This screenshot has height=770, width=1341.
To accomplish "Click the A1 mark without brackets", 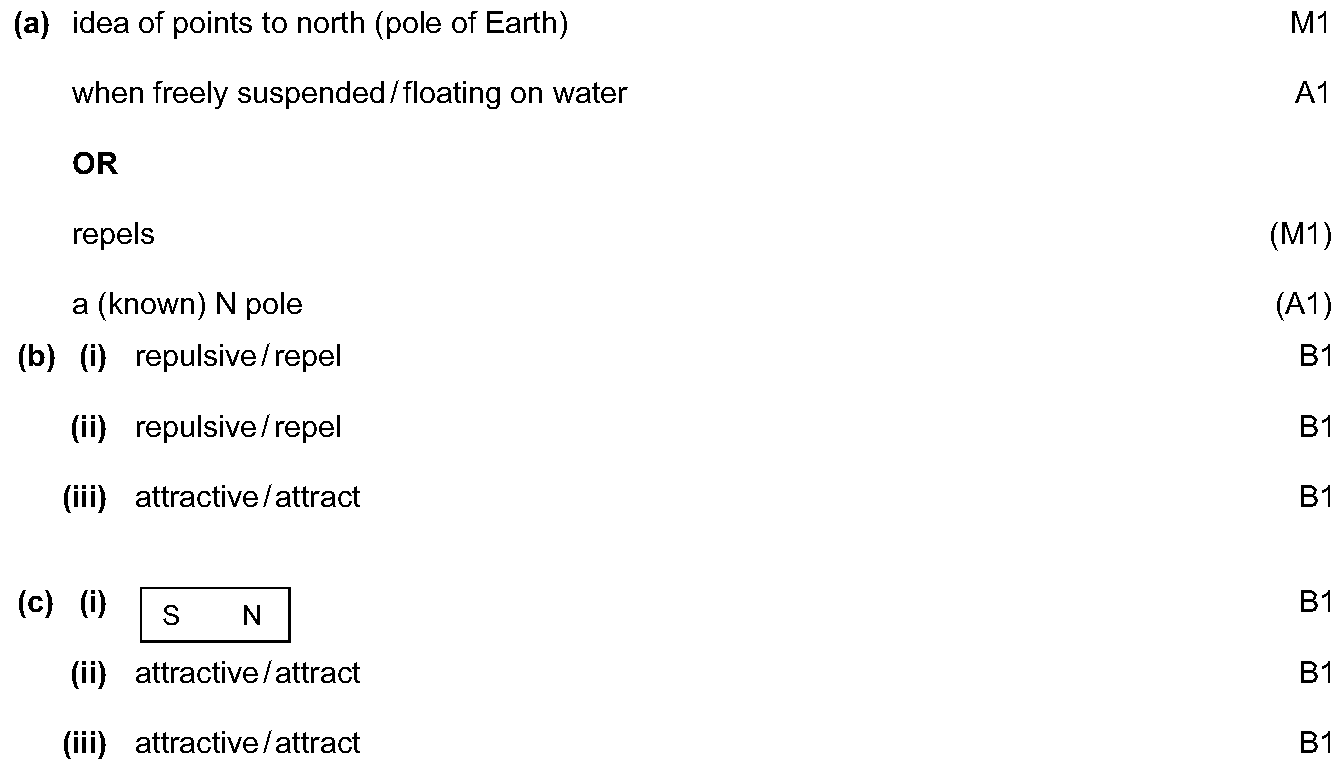I will pyautogui.click(x=1312, y=94).
